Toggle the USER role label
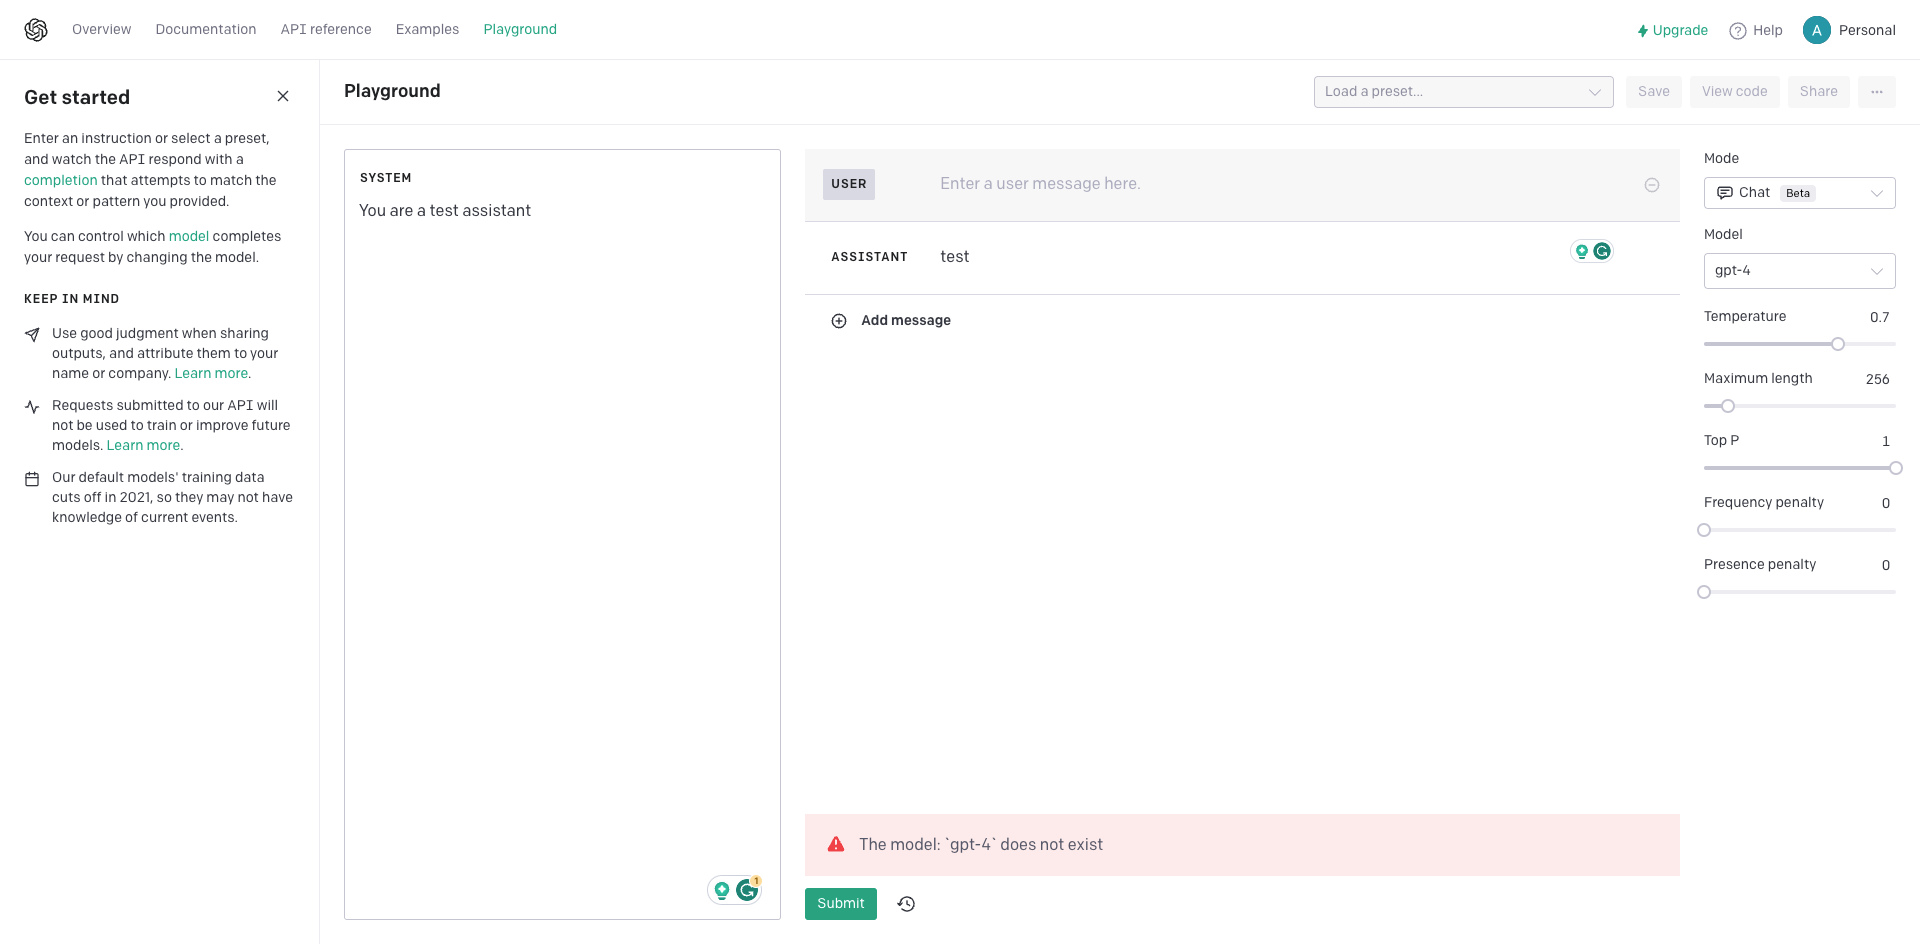1920x944 pixels. [x=849, y=184]
